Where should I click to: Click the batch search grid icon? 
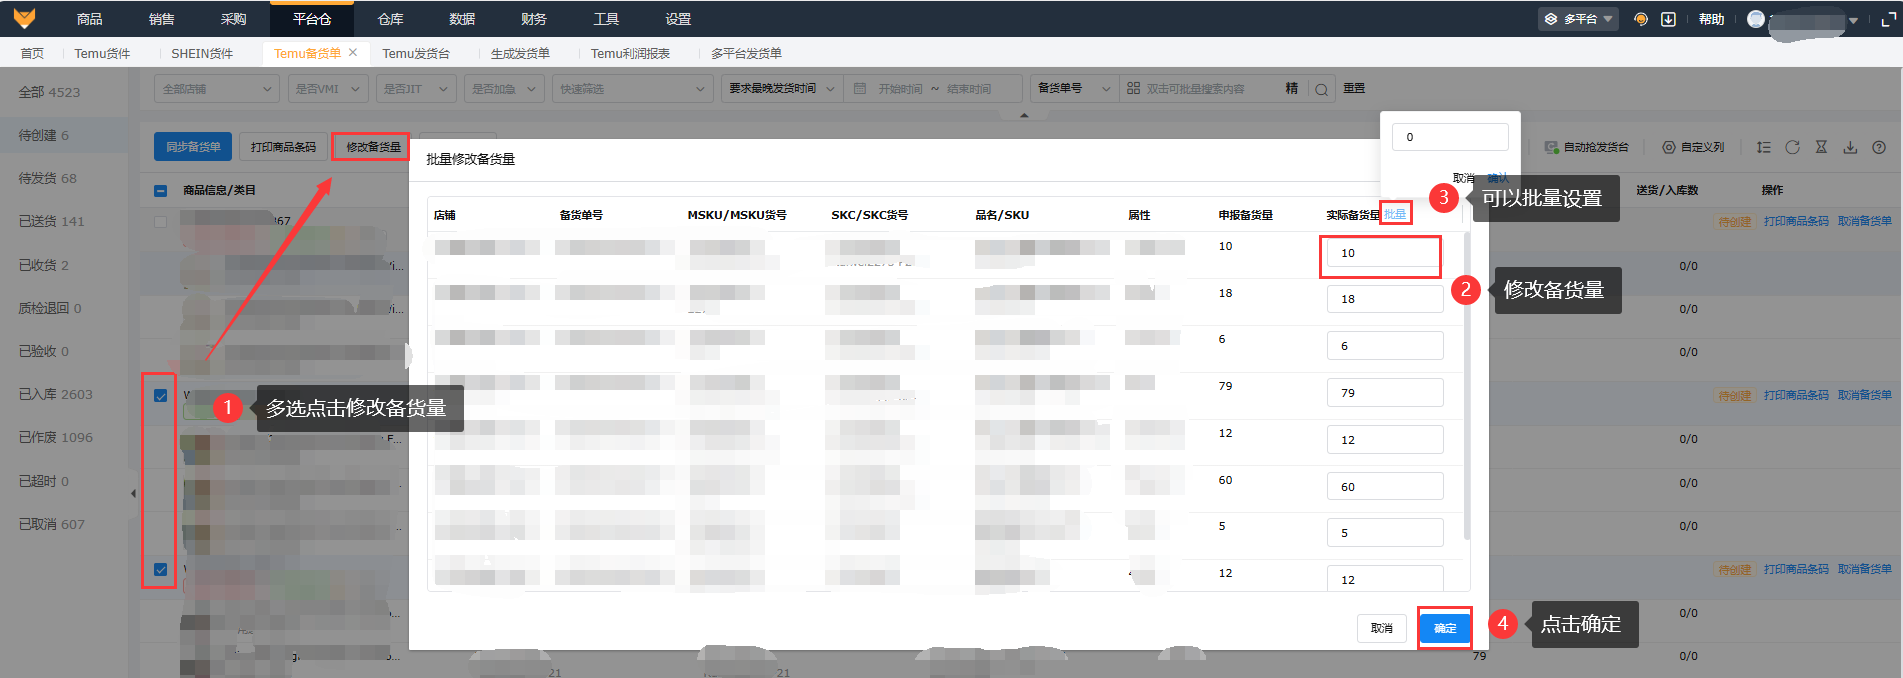pos(1133,88)
